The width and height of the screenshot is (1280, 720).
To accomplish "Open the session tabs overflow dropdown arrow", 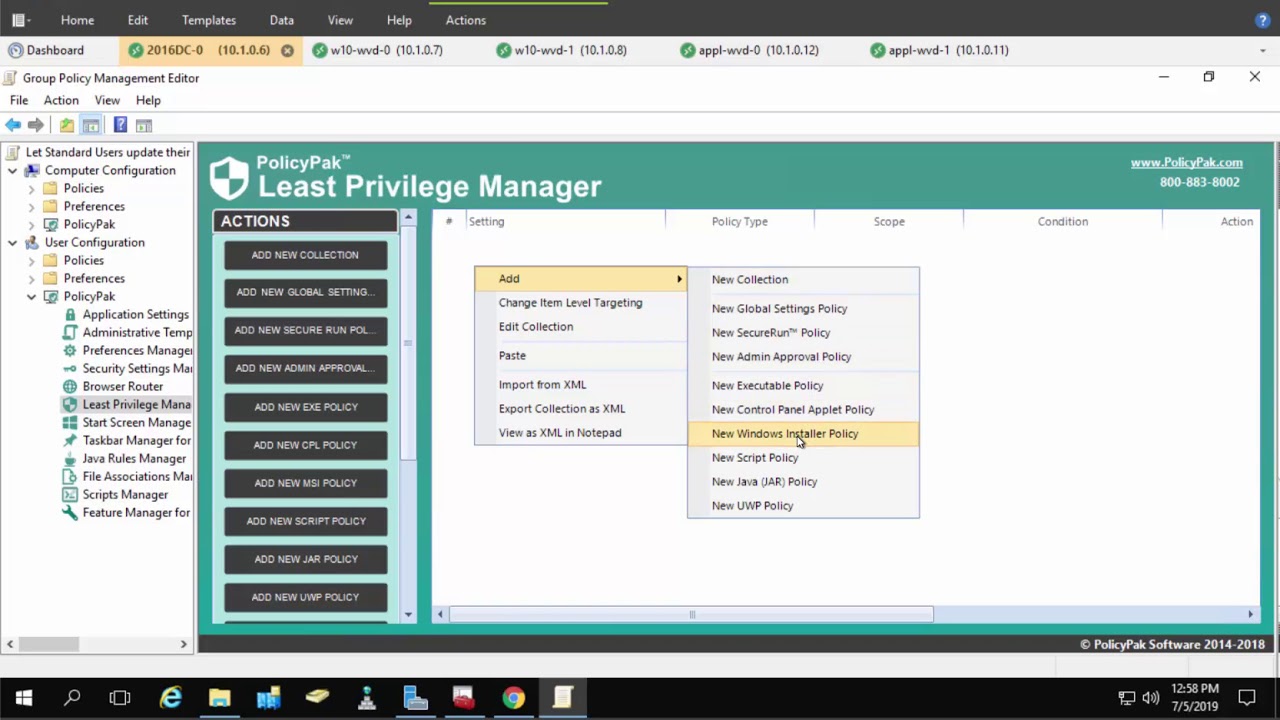I will [x=1262, y=50].
